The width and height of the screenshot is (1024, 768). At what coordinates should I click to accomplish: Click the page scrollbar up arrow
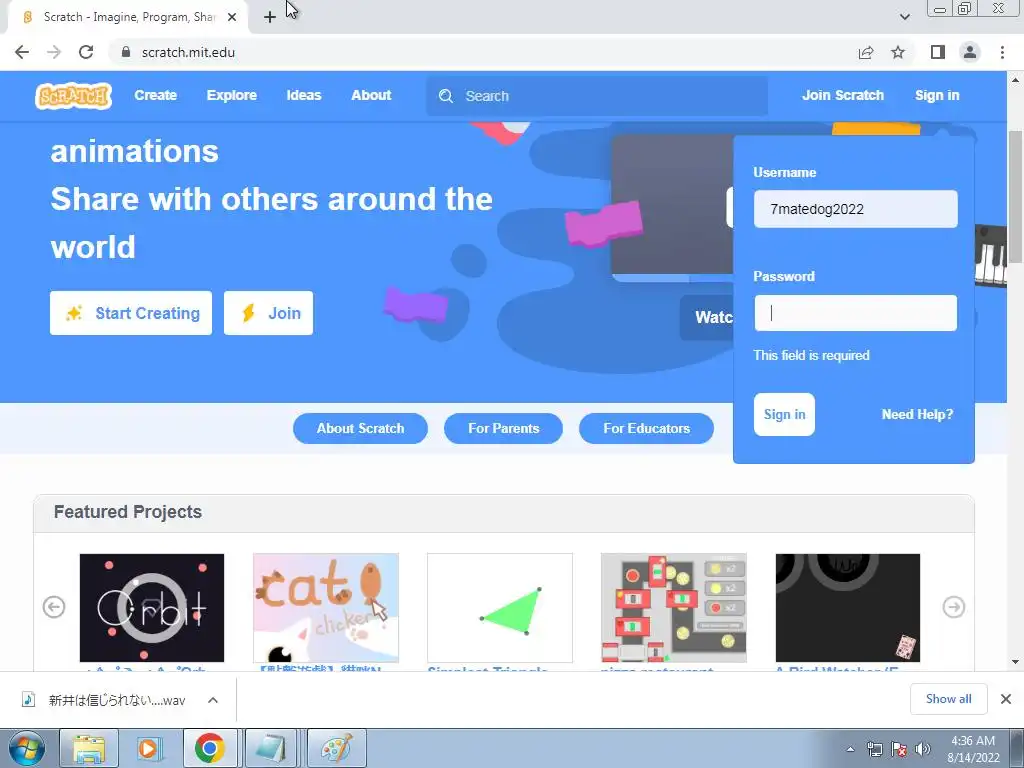[1016, 80]
